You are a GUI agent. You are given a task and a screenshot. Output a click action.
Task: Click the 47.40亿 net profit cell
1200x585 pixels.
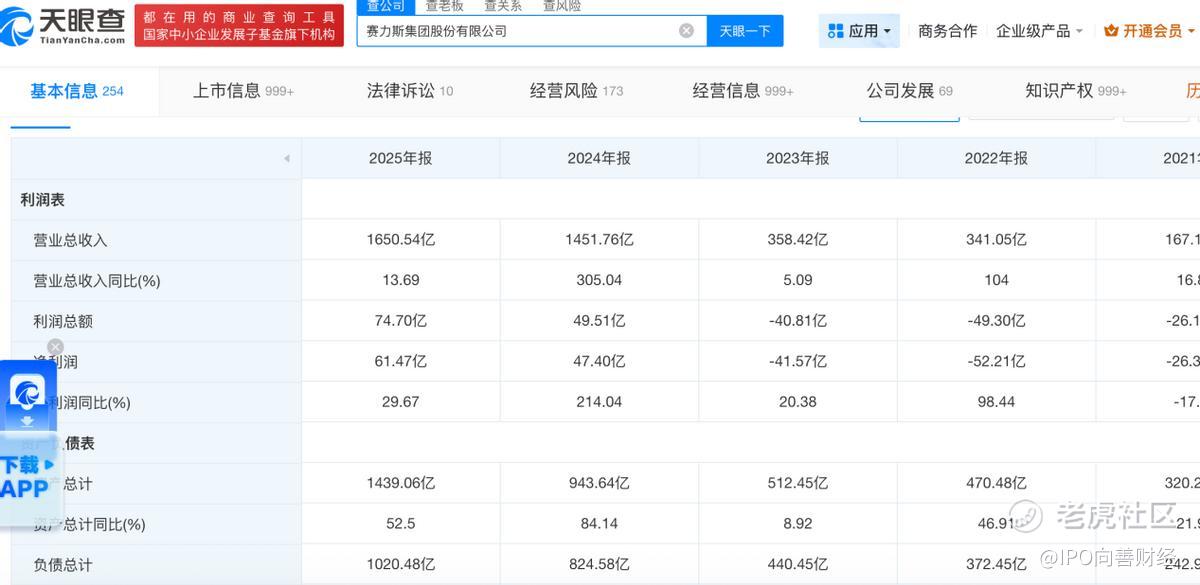coord(599,361)
